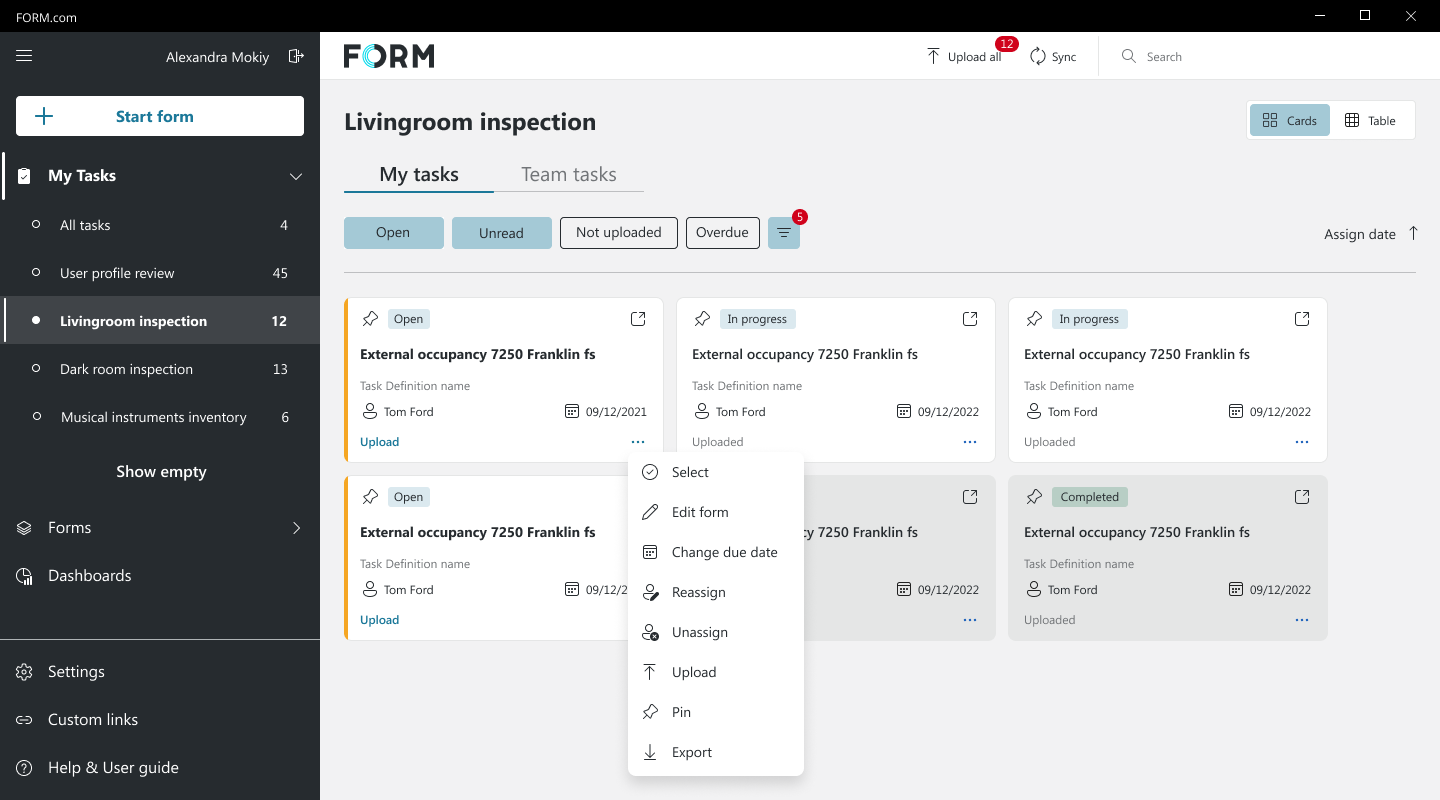Switch to Table view

click(x=1370, y=120)
